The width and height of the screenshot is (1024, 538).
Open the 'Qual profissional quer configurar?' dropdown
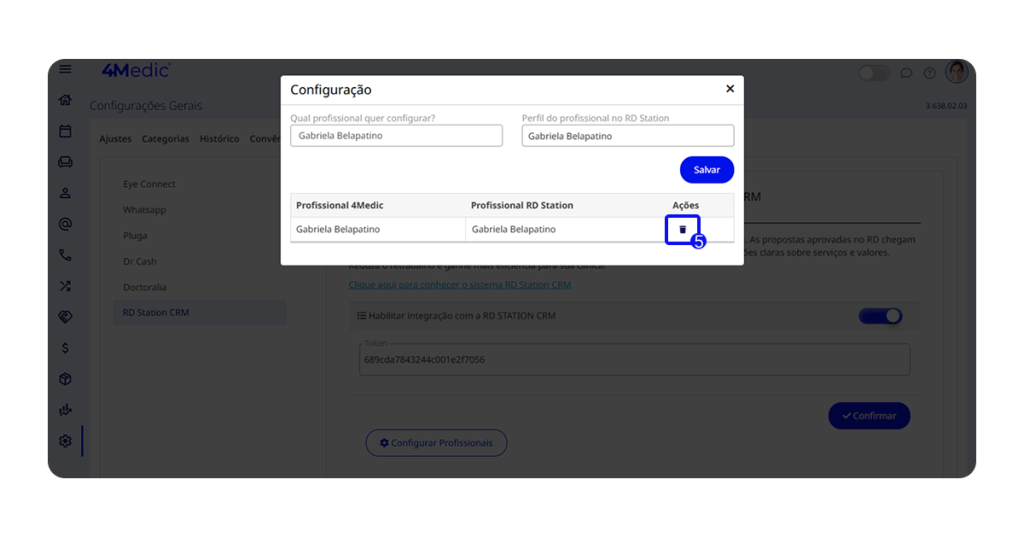pos(396,136)
